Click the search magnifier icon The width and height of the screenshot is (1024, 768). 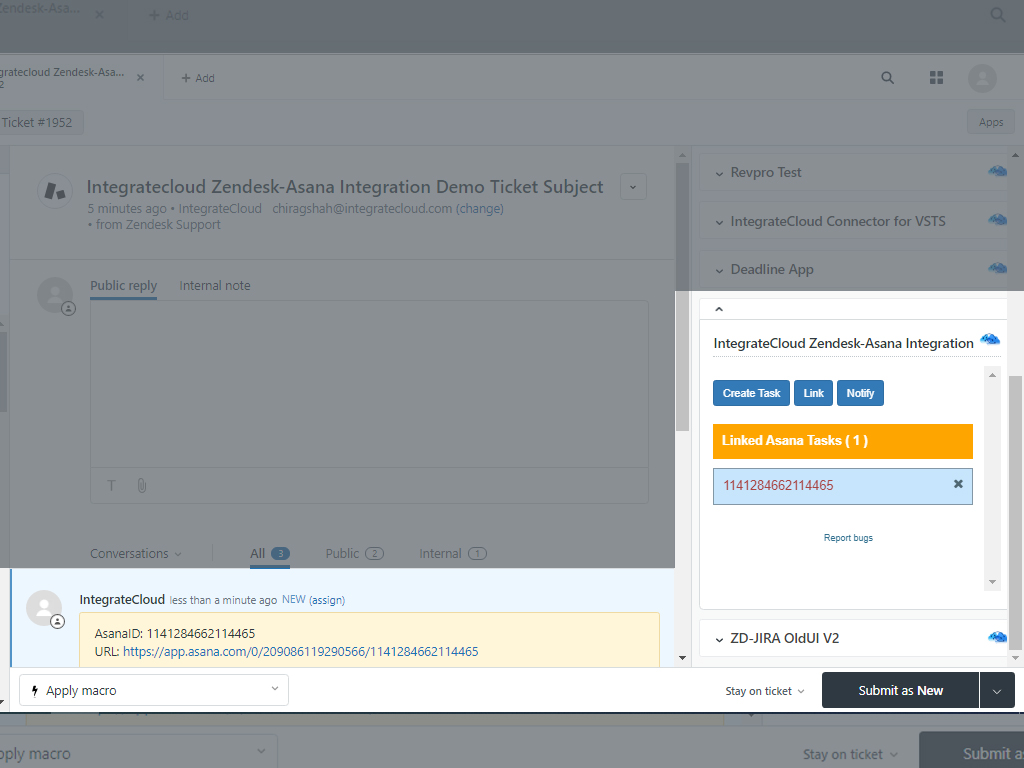click(x=887, y=78)
